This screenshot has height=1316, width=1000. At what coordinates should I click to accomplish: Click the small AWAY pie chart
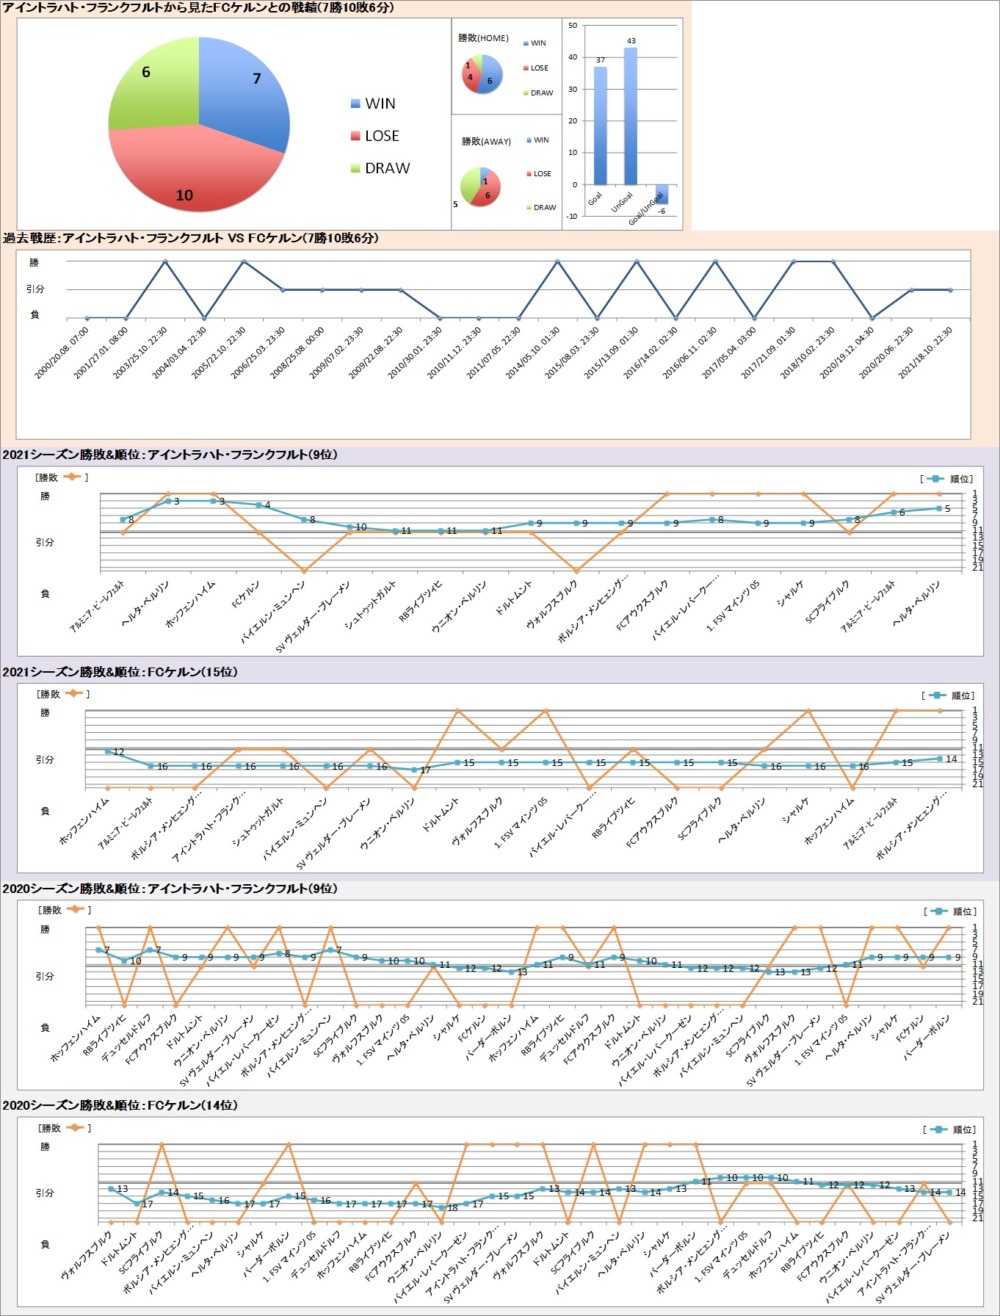pyautogui.click(x=481, y=188)
